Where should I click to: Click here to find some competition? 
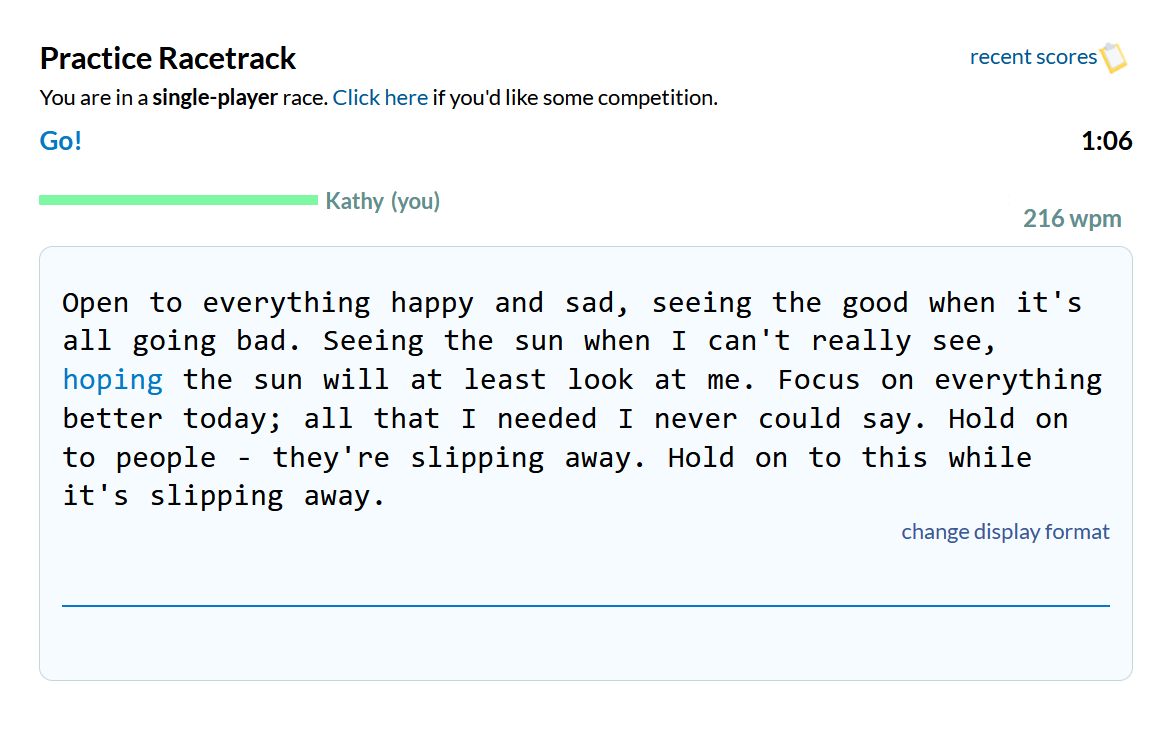380,97
